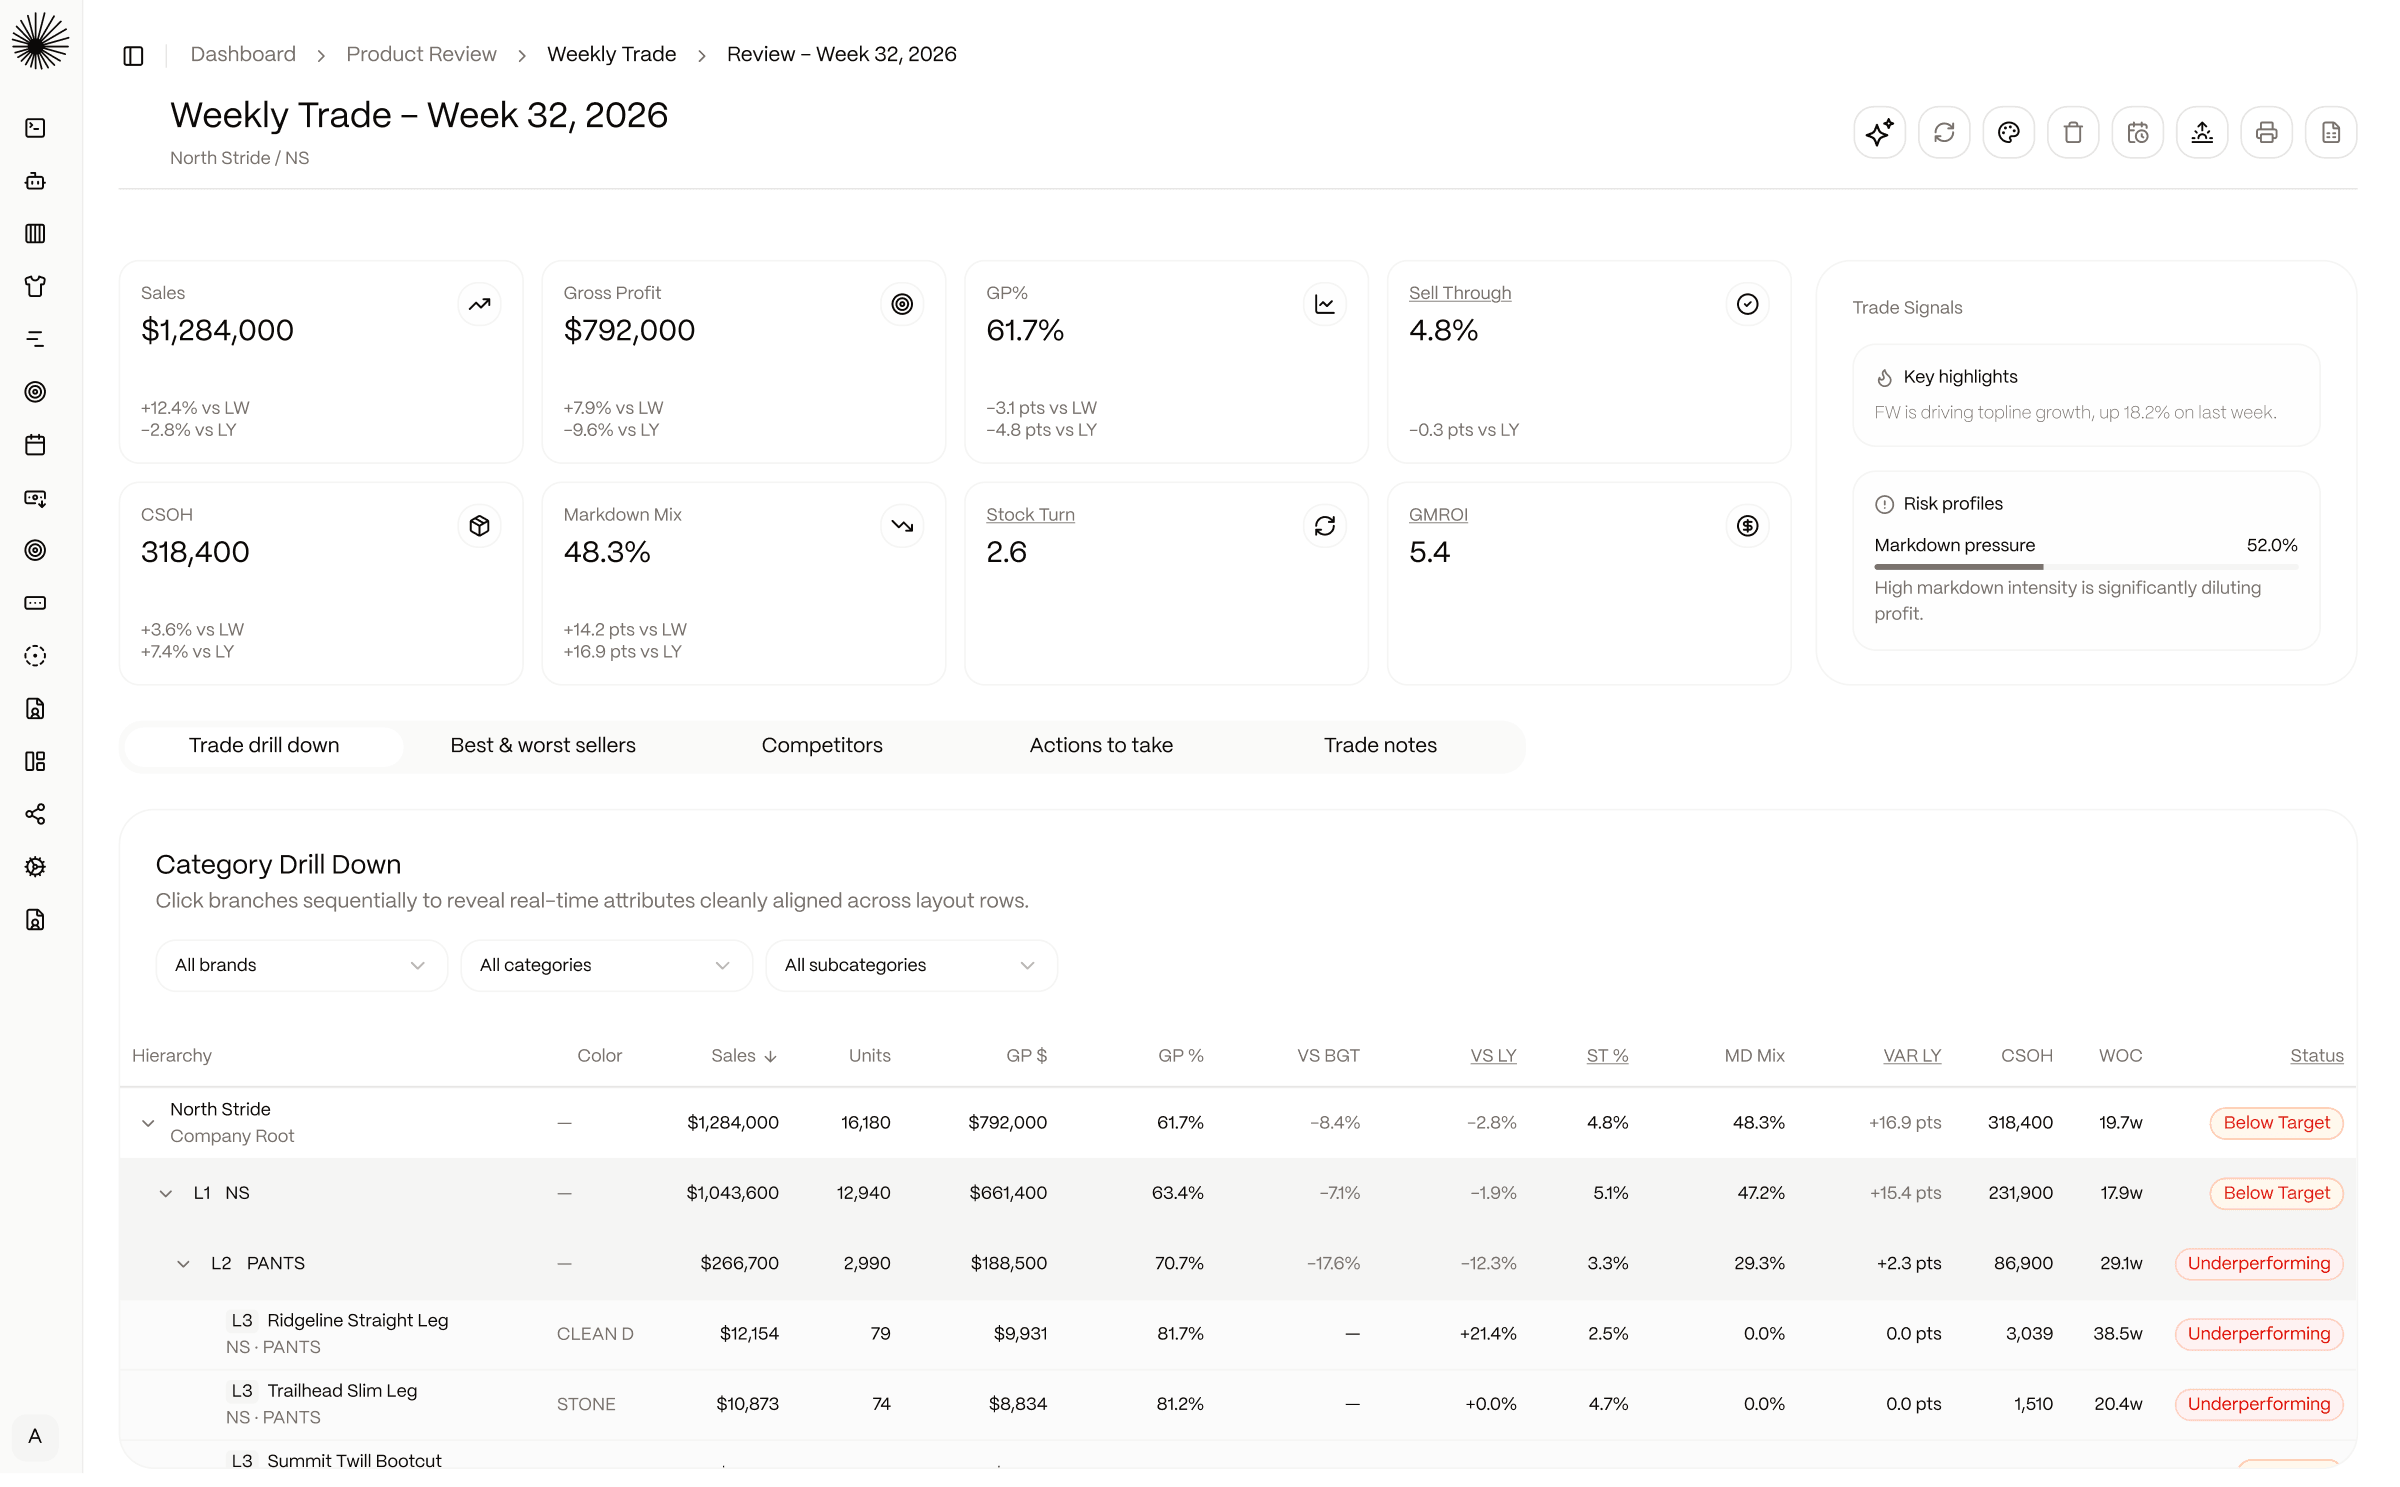Open the All brands dropdown

click(x=301, y=965)
